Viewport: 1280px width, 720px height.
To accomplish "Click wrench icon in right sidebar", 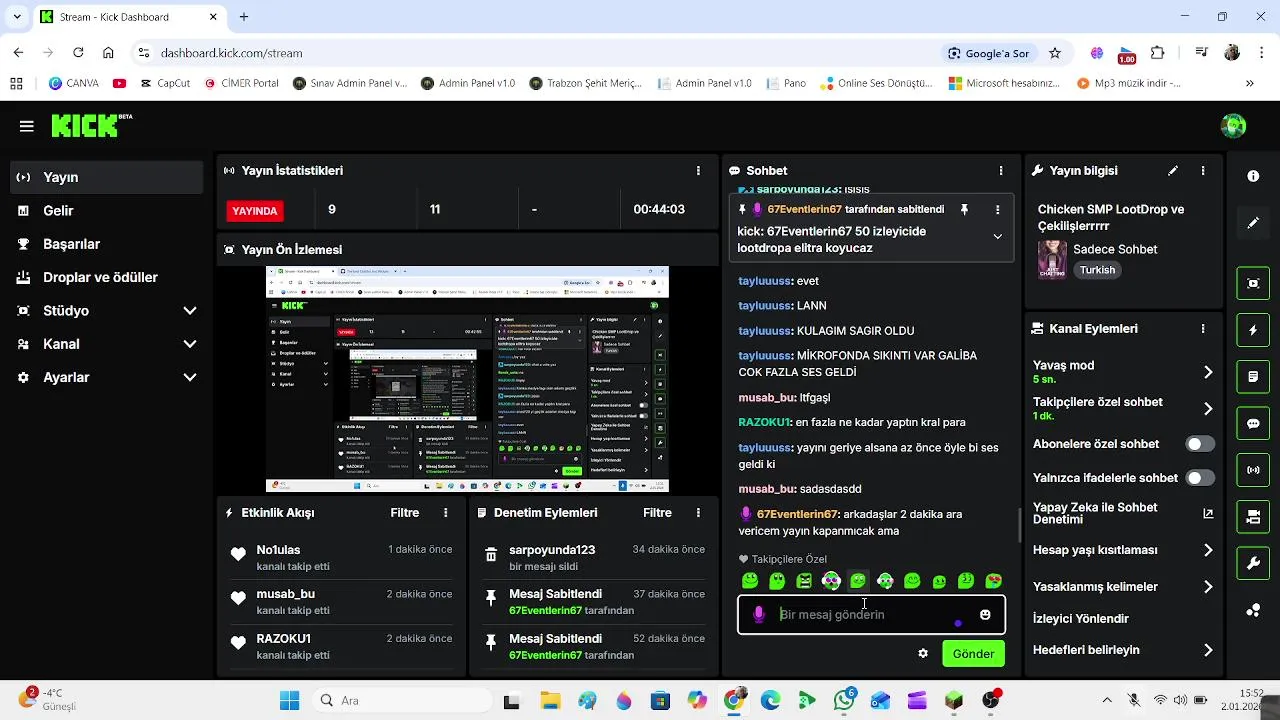I will click(x=1253, y=564).
